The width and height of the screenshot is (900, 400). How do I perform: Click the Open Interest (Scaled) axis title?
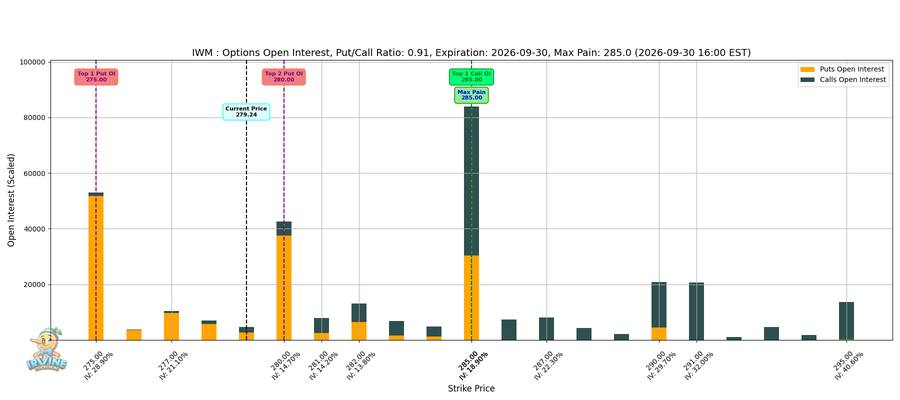point(11,201)
